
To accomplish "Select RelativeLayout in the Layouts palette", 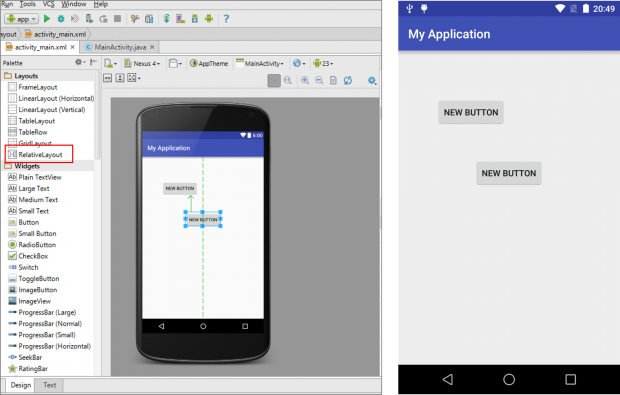I will tap(39, 155).
